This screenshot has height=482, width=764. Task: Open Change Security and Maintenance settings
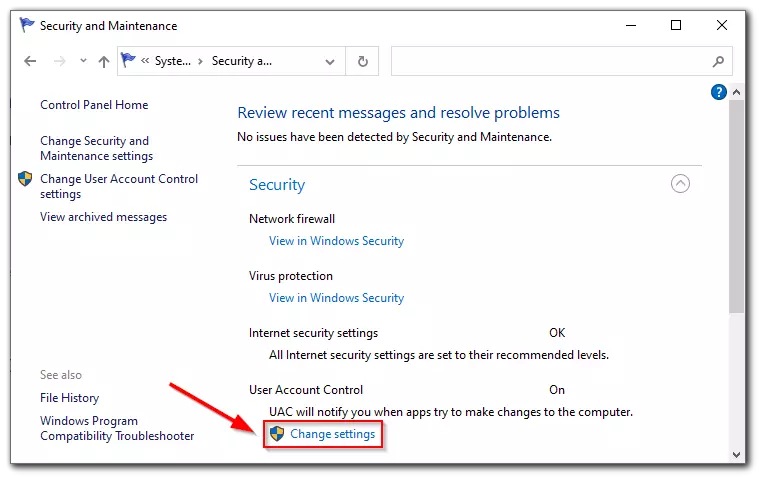(x=96, y=148)
